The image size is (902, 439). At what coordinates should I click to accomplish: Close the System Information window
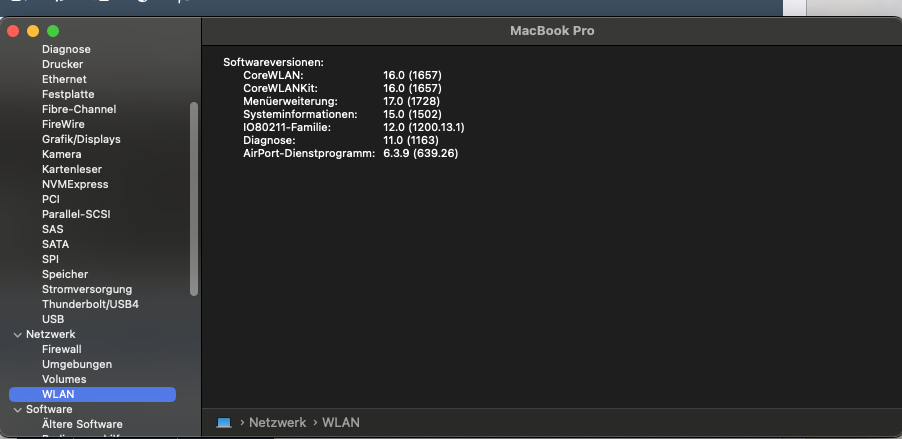tap(14, 31)
